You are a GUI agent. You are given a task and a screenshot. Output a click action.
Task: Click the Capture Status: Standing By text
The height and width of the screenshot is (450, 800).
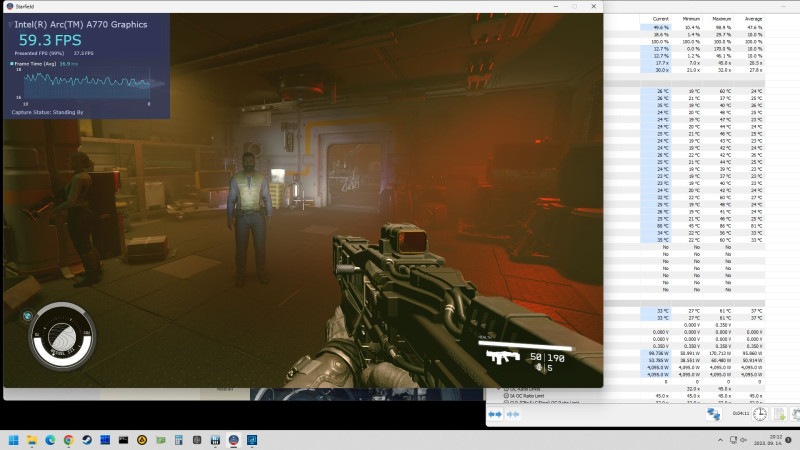[47, 112]
